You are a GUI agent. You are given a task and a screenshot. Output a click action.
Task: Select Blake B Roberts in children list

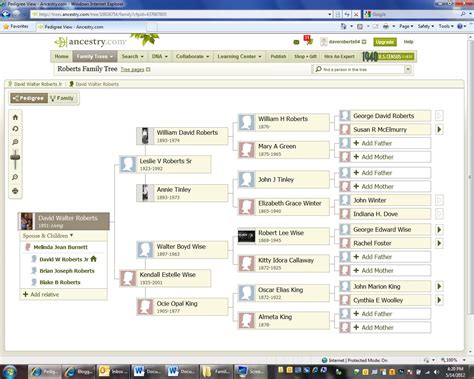60,282
